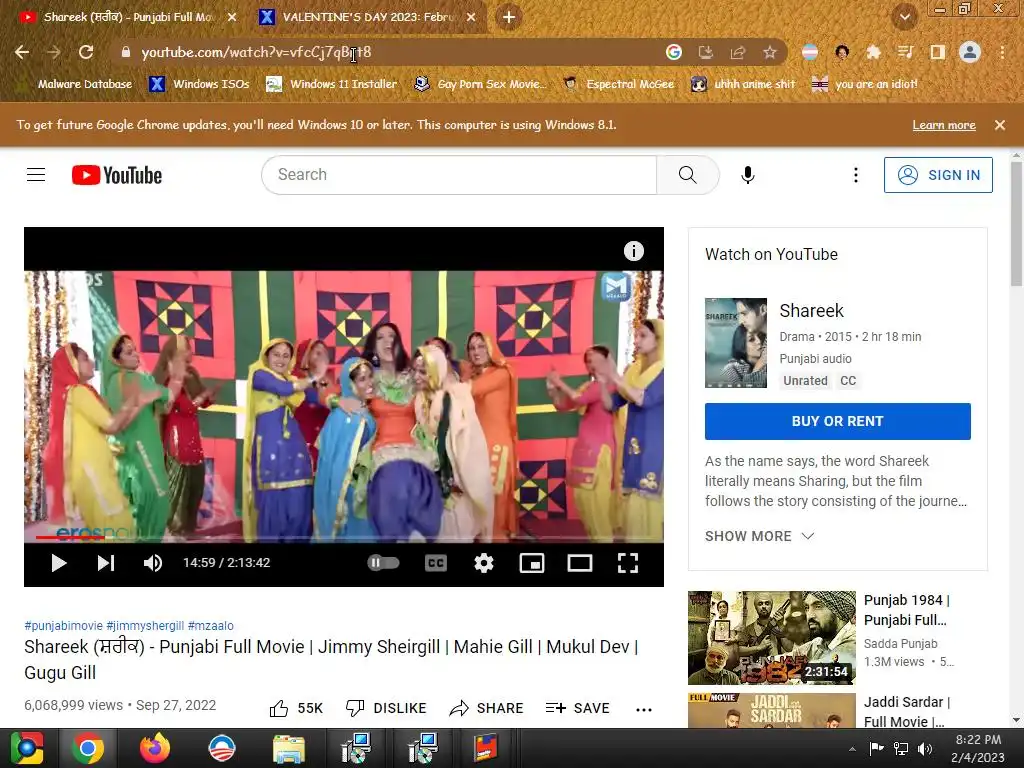Activate miniplayer mode

[x=532, y=563]
